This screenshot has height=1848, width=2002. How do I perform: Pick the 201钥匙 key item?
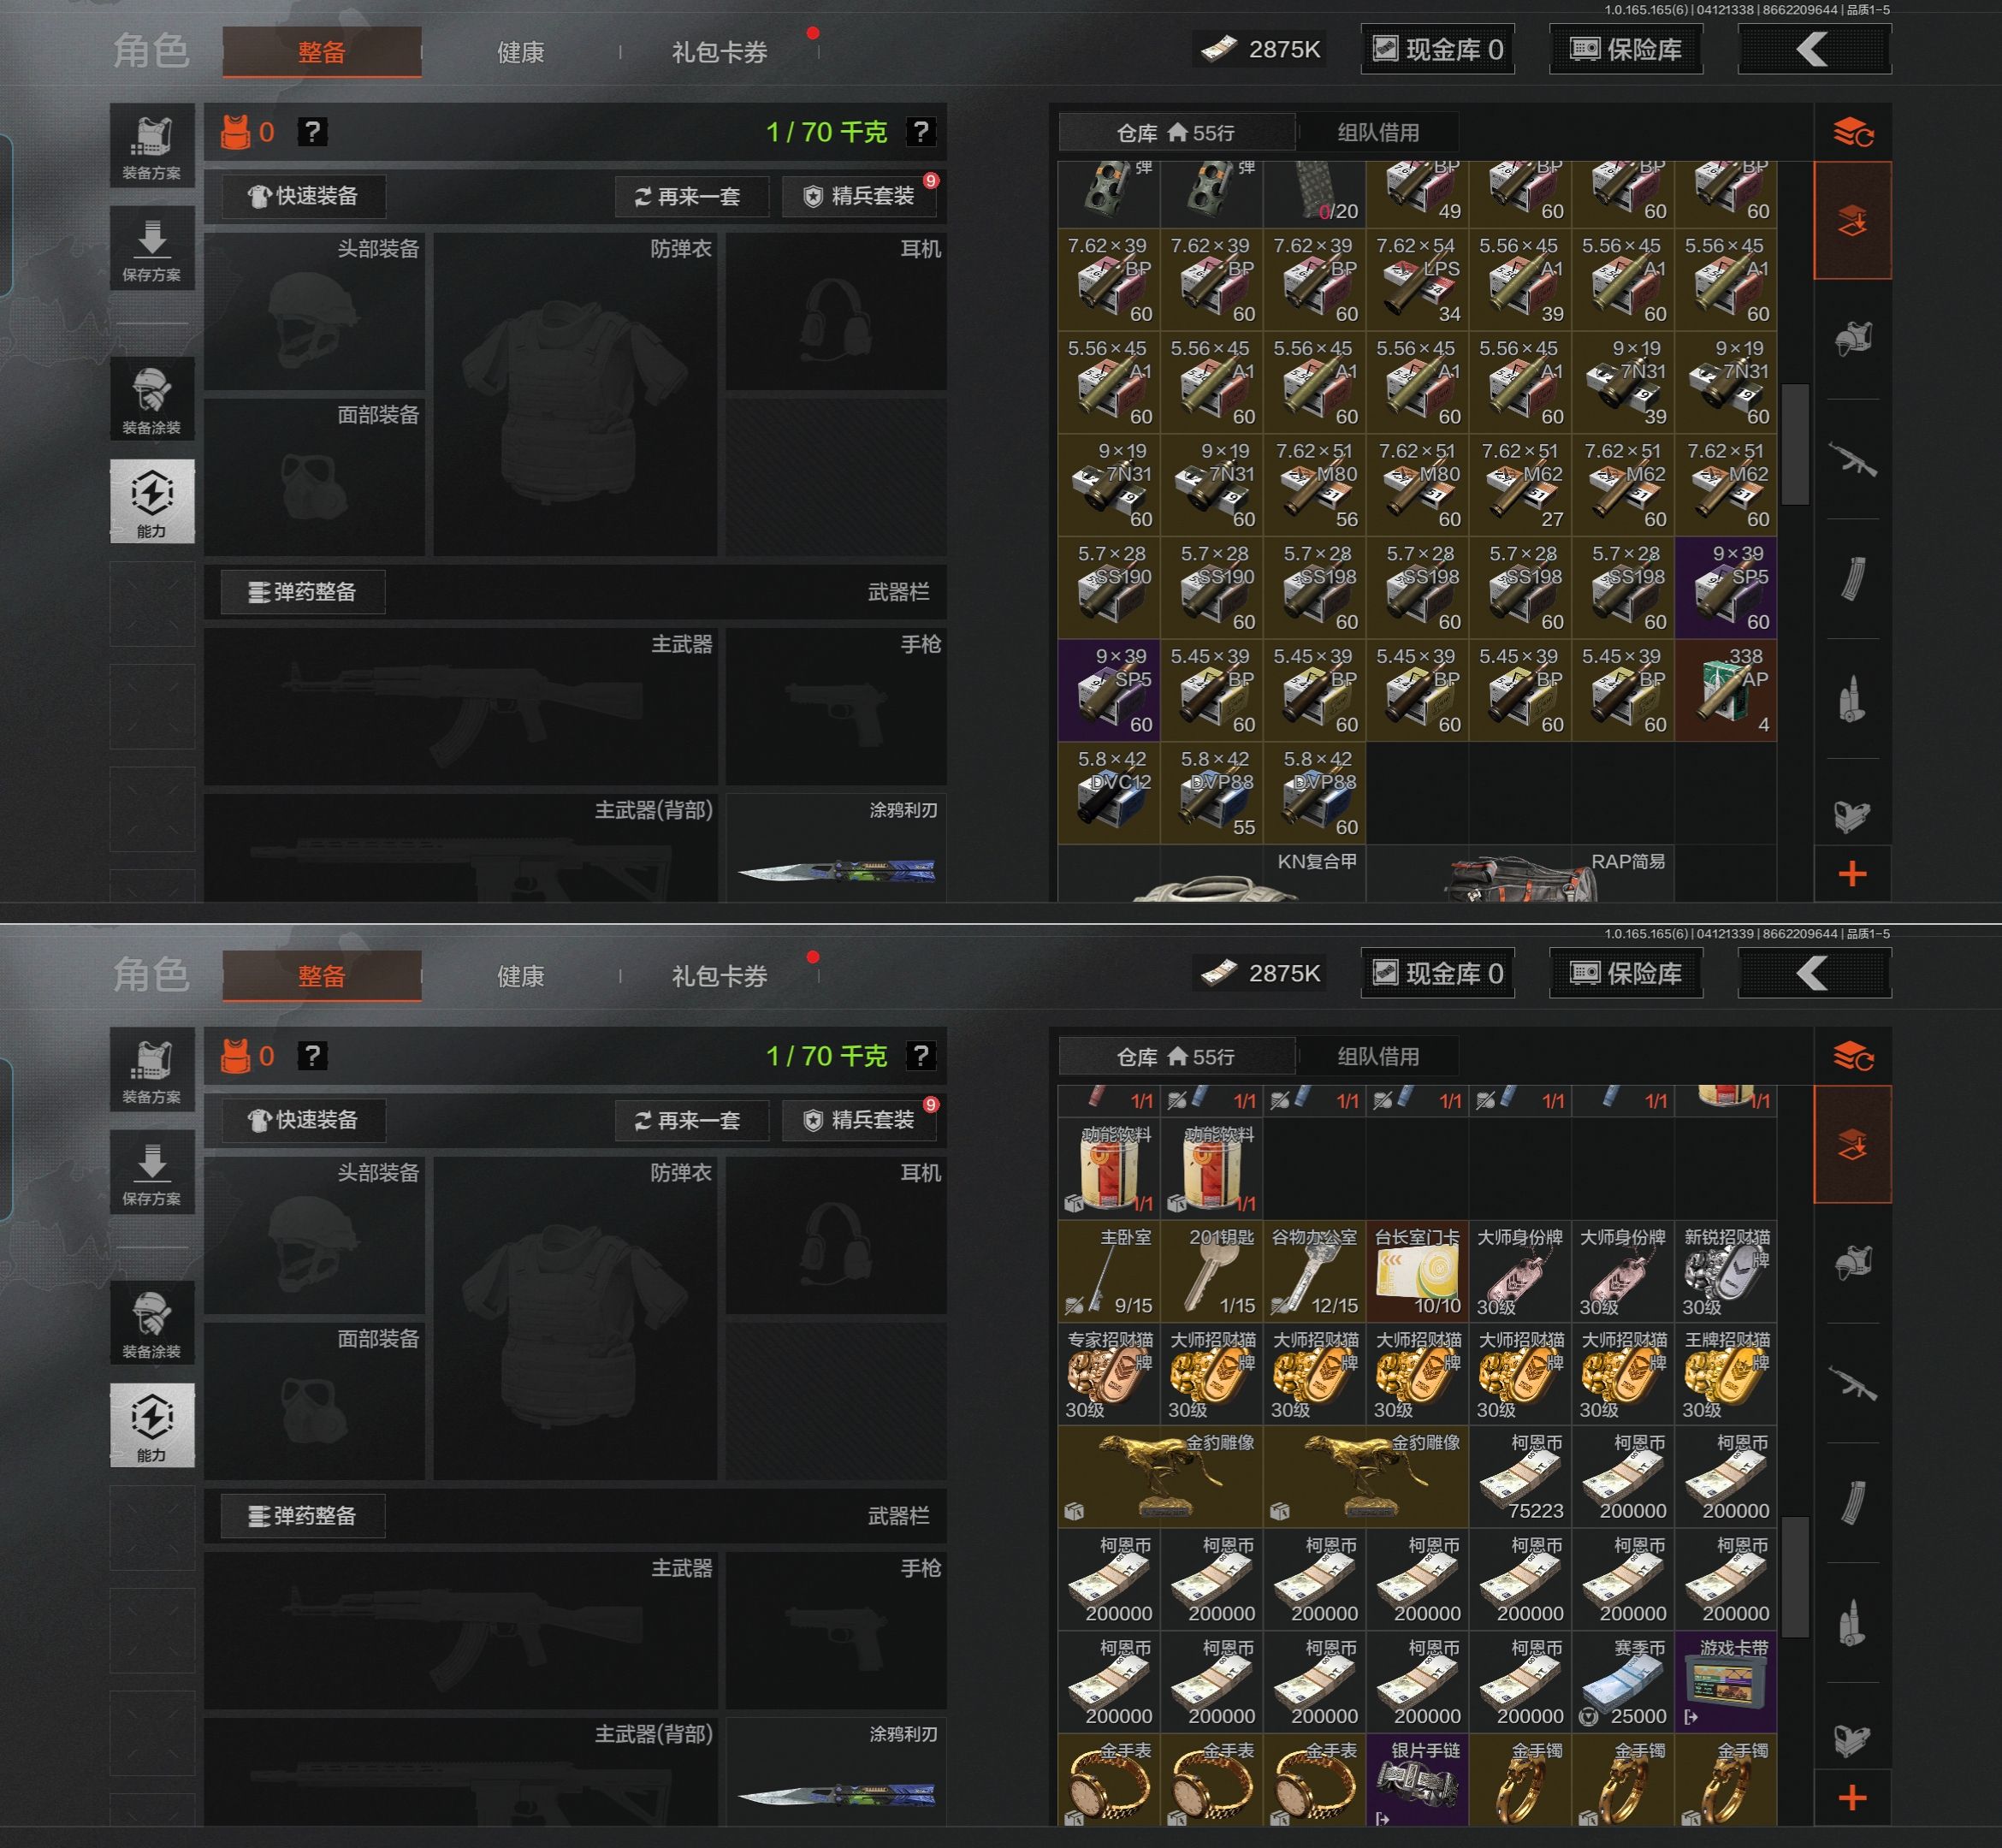tap(1211, 1271)
